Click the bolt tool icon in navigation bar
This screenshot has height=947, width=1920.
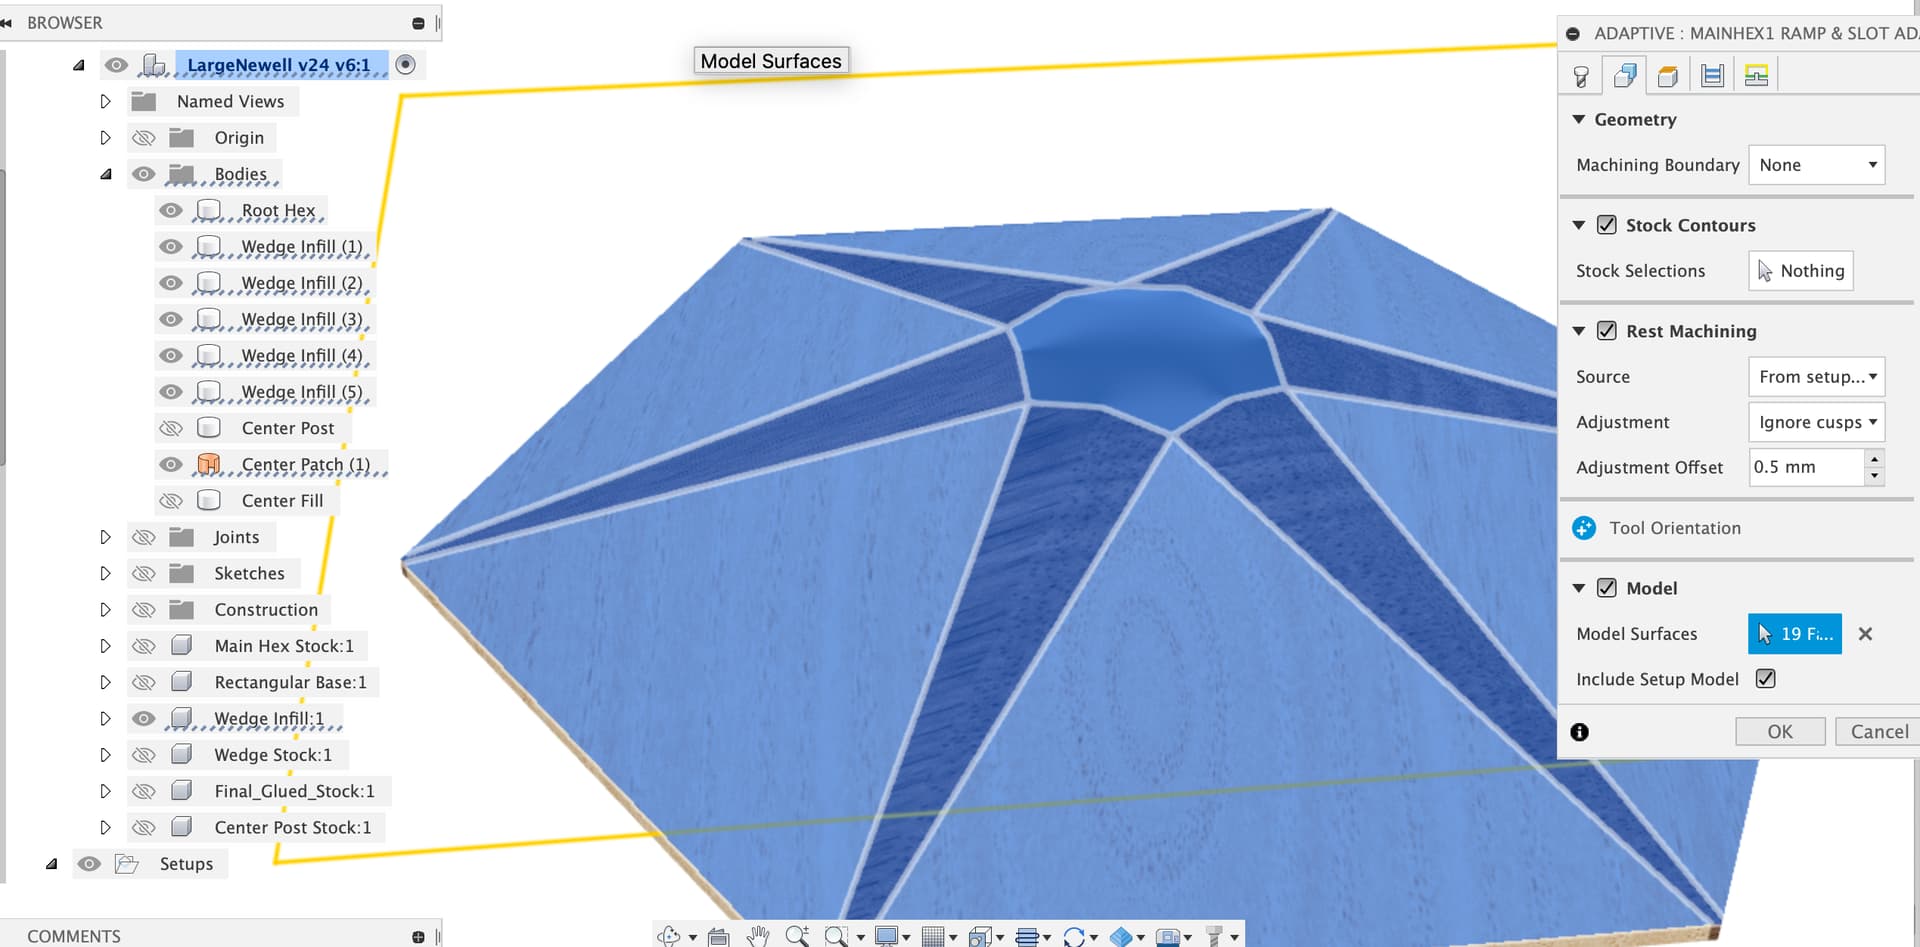[x=1214, y=936]
